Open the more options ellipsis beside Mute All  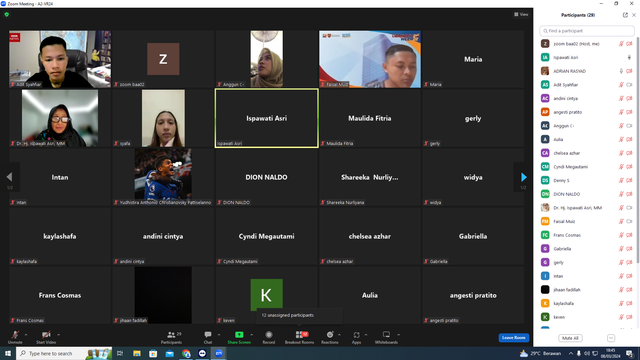point(611,338)
